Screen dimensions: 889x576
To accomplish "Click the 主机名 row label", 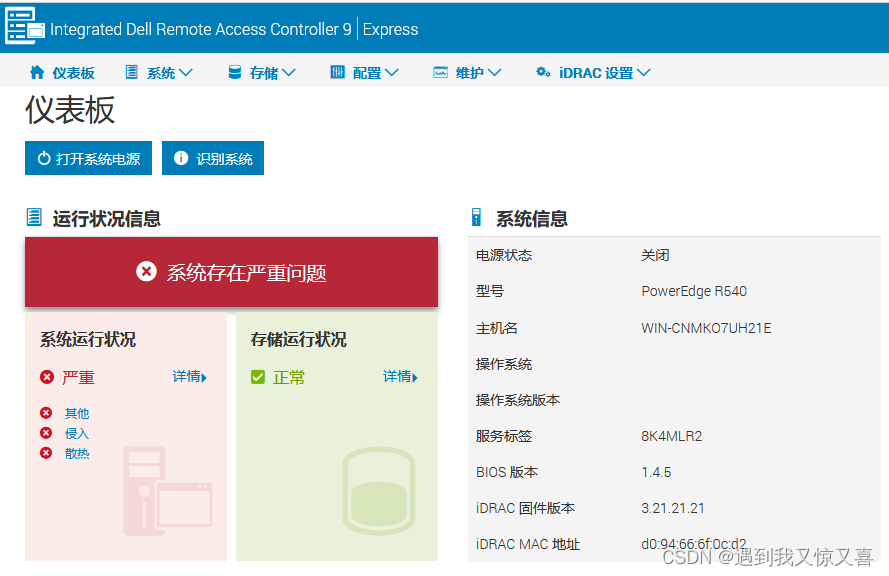I will 497,328.
